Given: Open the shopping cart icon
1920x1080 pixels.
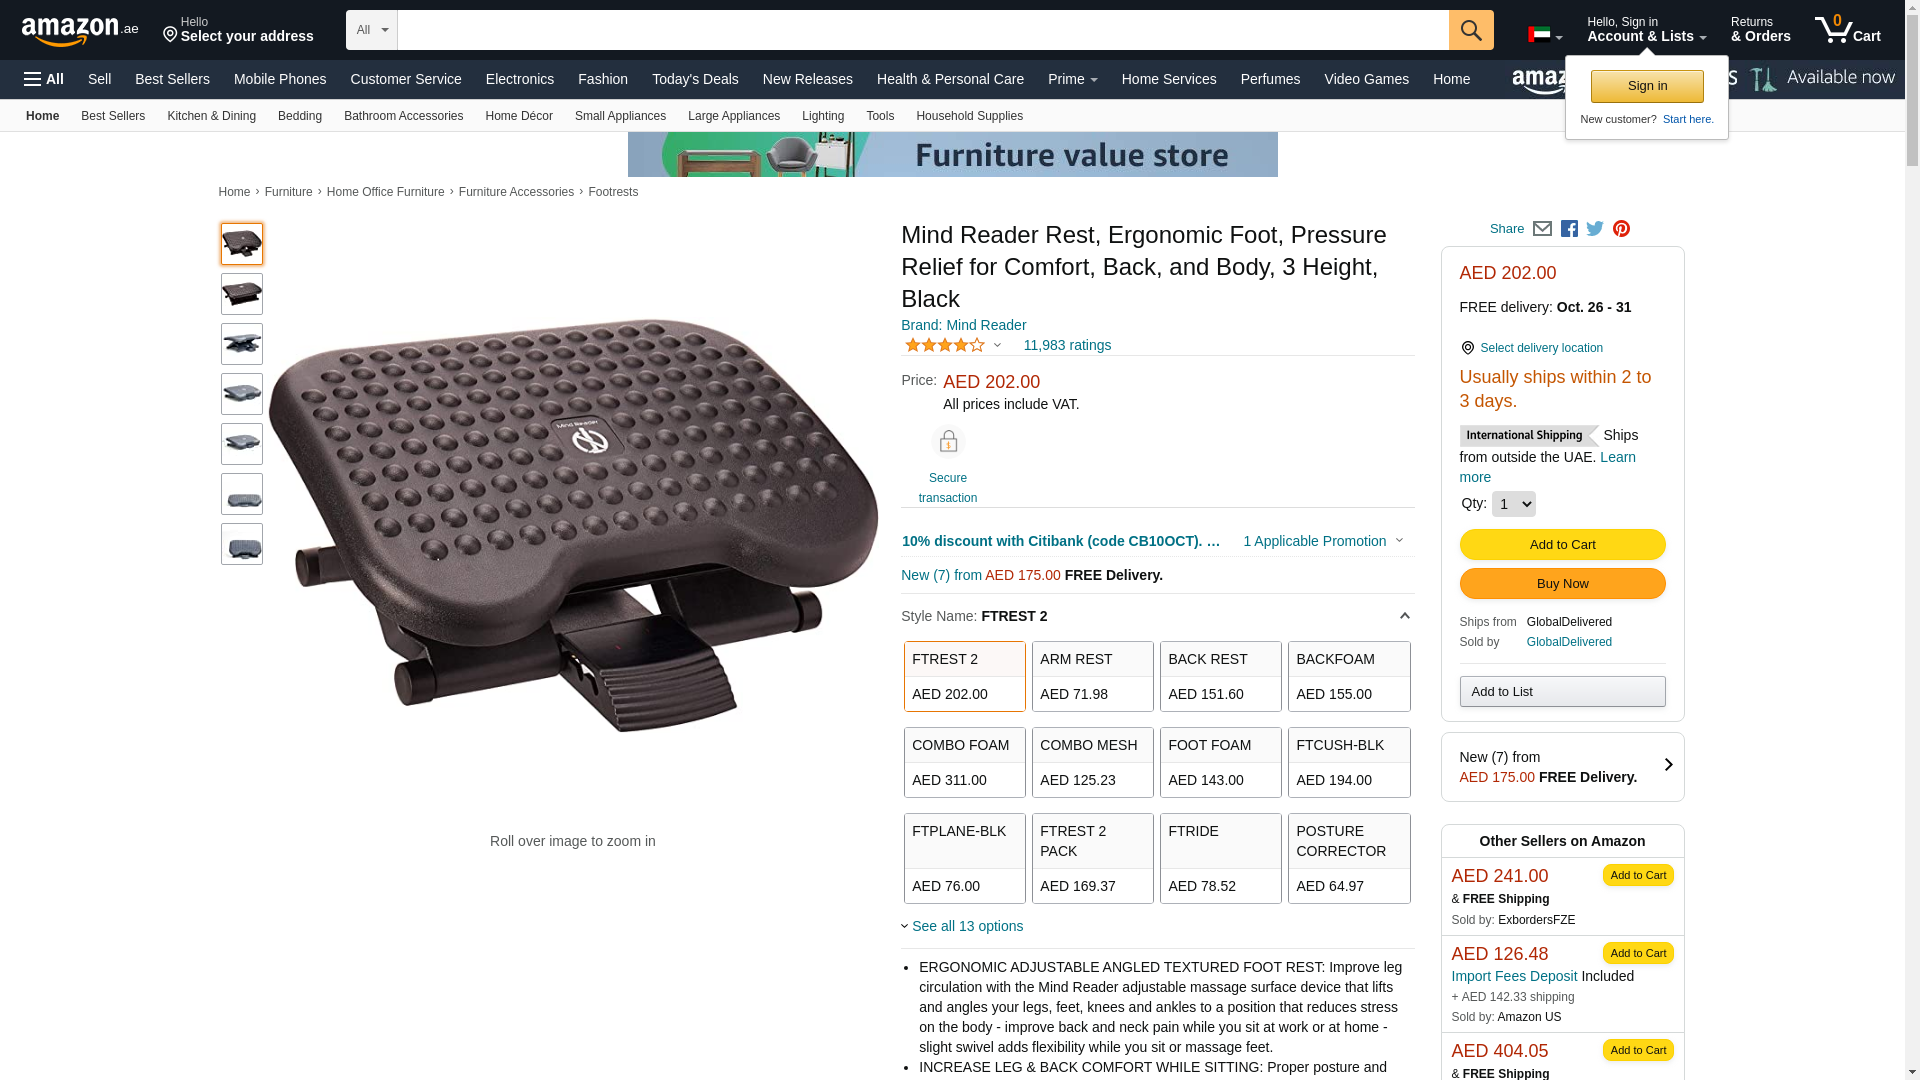Looking at the screenshot, I should [1847, 30].
